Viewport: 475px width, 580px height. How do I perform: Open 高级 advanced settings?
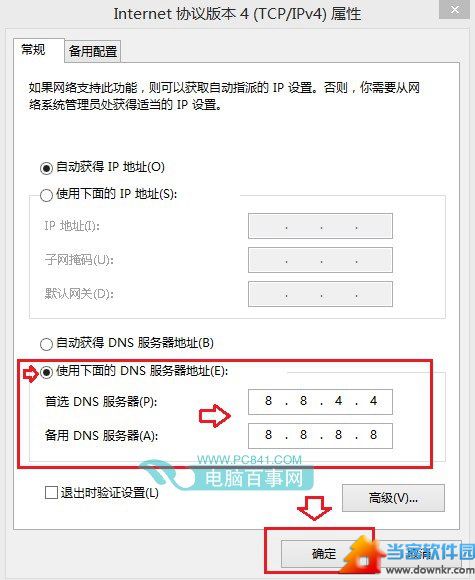tap(393, 498)
